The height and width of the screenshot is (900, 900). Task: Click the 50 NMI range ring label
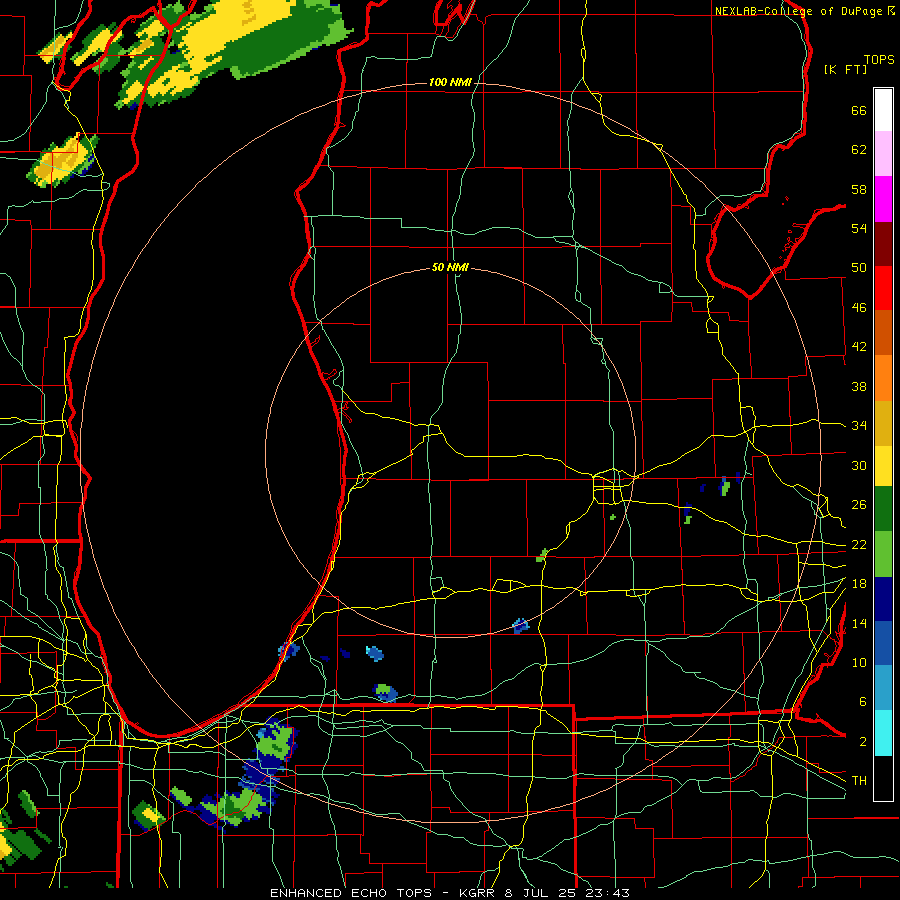[450, 267]
